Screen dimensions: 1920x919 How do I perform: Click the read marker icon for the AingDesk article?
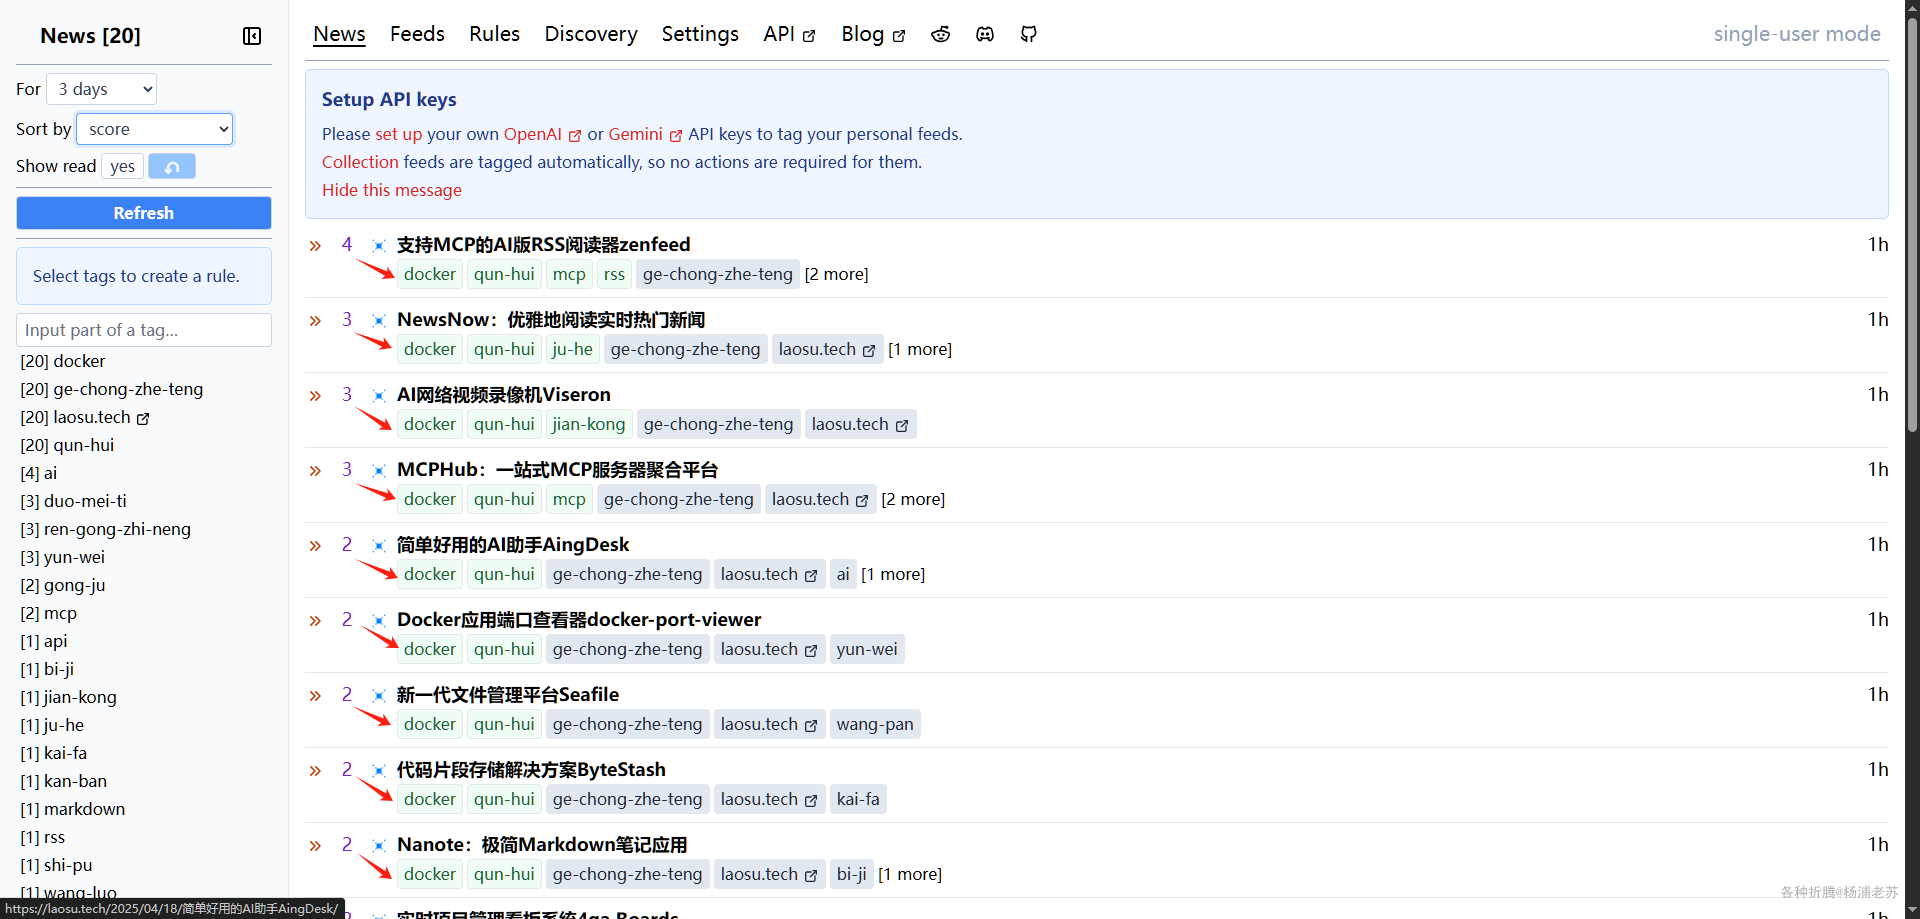pyautogui.click(x=379, y=545)
